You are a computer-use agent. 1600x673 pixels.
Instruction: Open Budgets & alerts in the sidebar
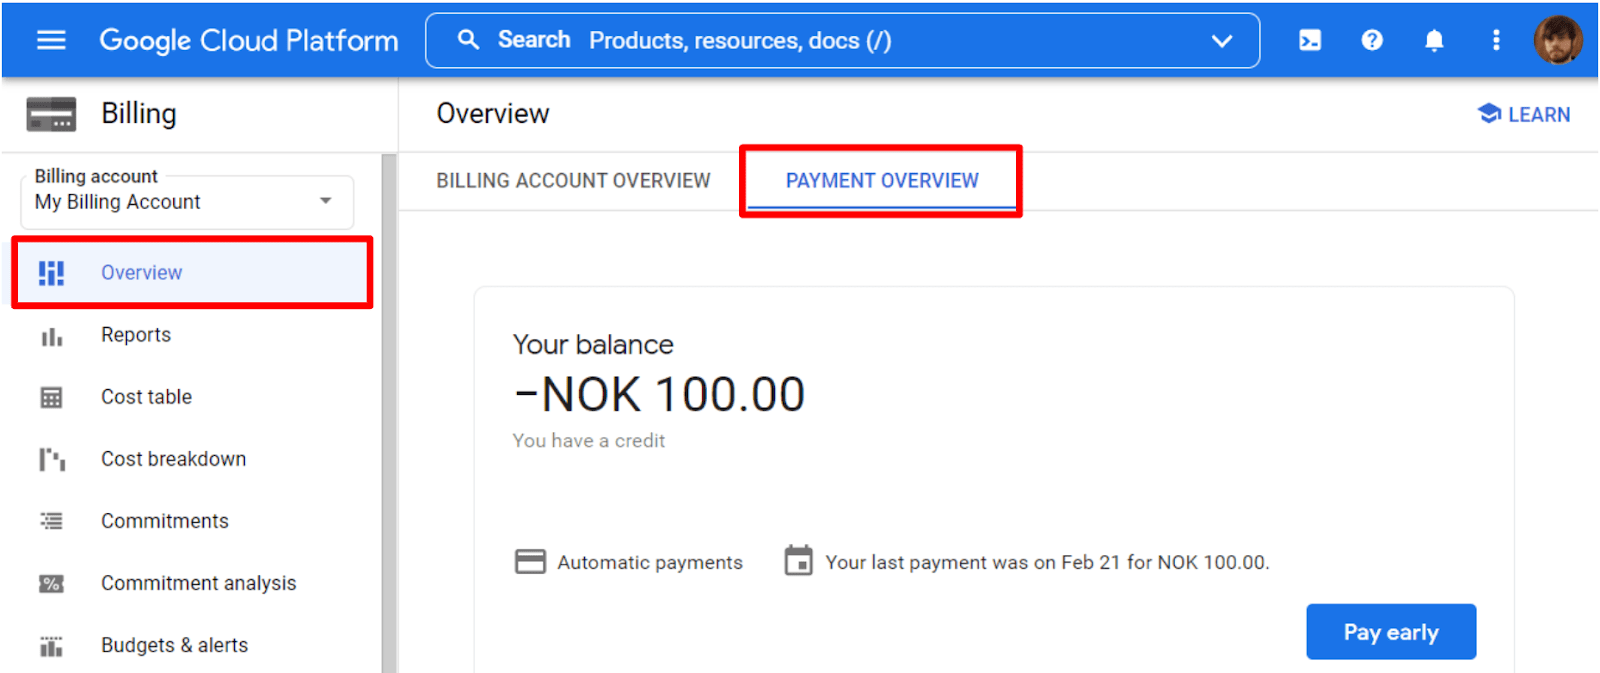click(x=174, y=645)
